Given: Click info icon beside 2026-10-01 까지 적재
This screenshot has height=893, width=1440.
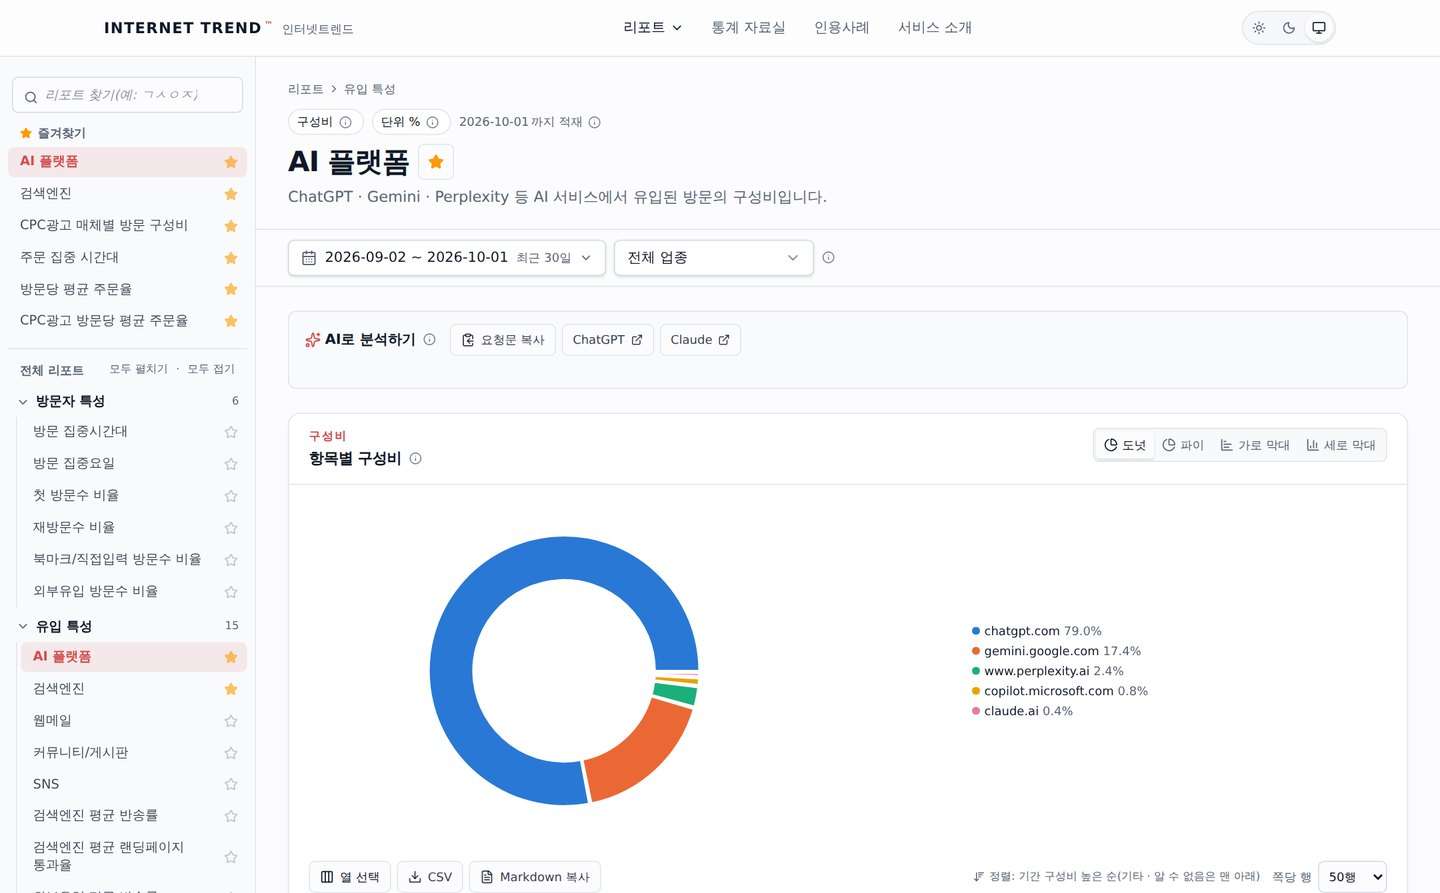Looking at the screenshot, I should (x=594, y=122).
